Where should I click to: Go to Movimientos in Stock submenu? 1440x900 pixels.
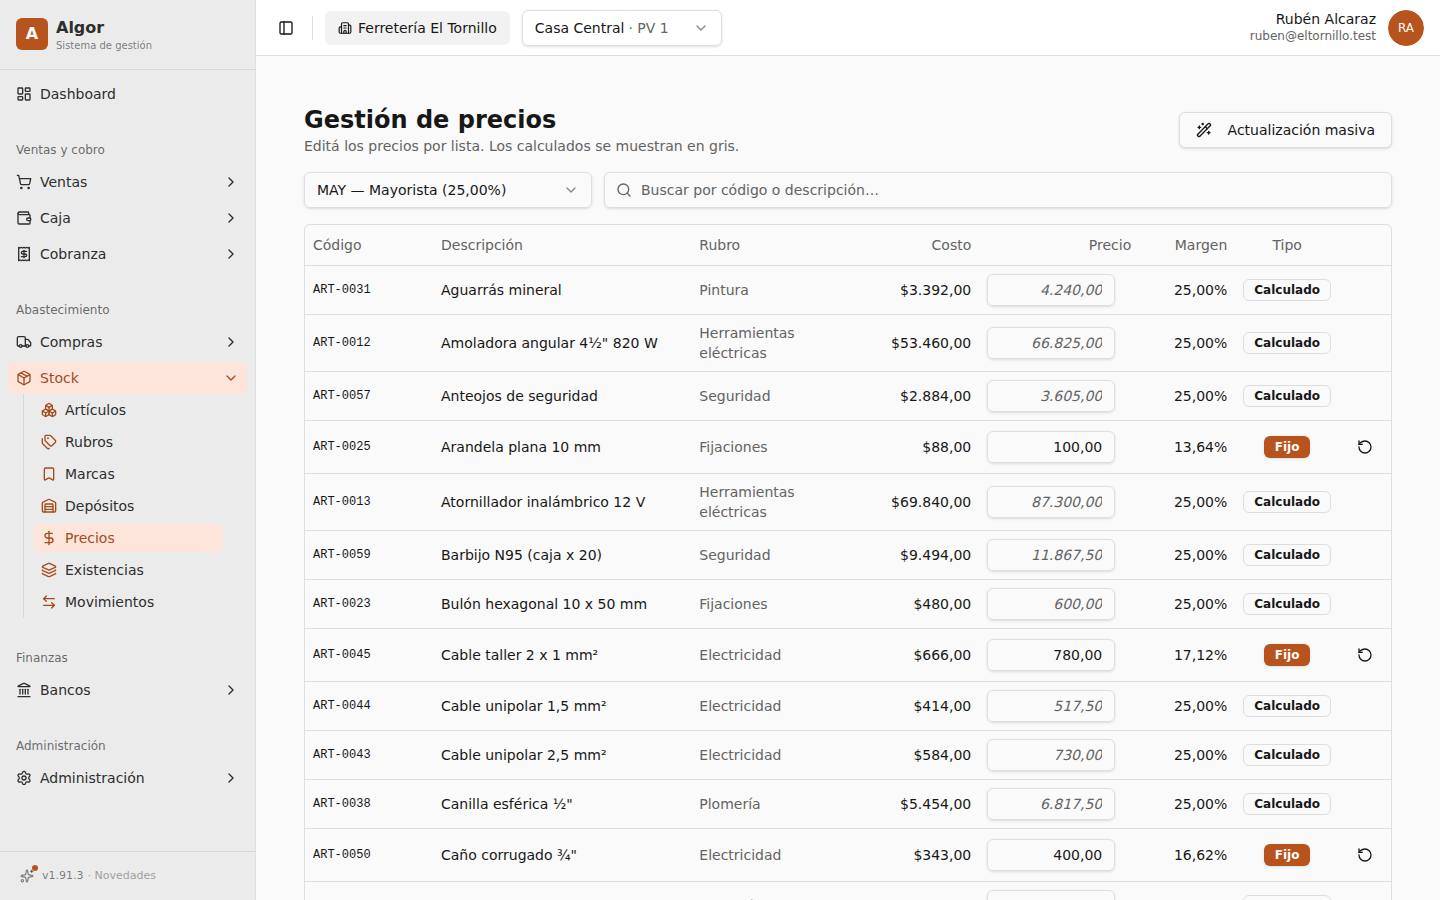129,602
